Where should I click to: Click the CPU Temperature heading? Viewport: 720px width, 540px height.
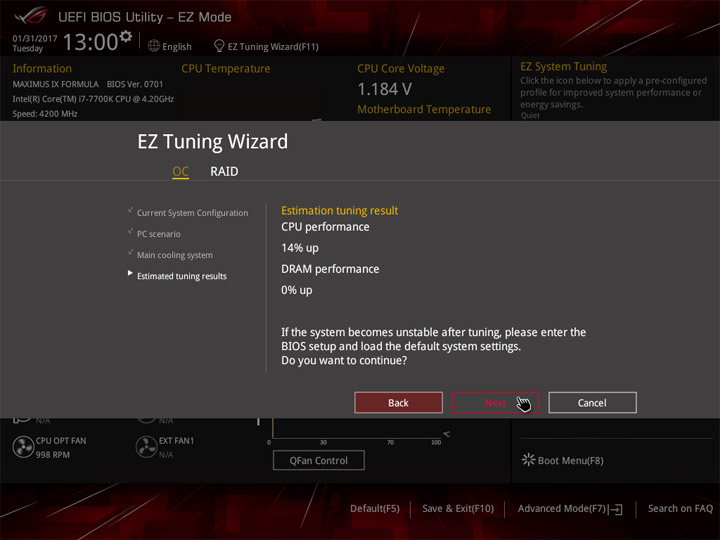[225, 68]
